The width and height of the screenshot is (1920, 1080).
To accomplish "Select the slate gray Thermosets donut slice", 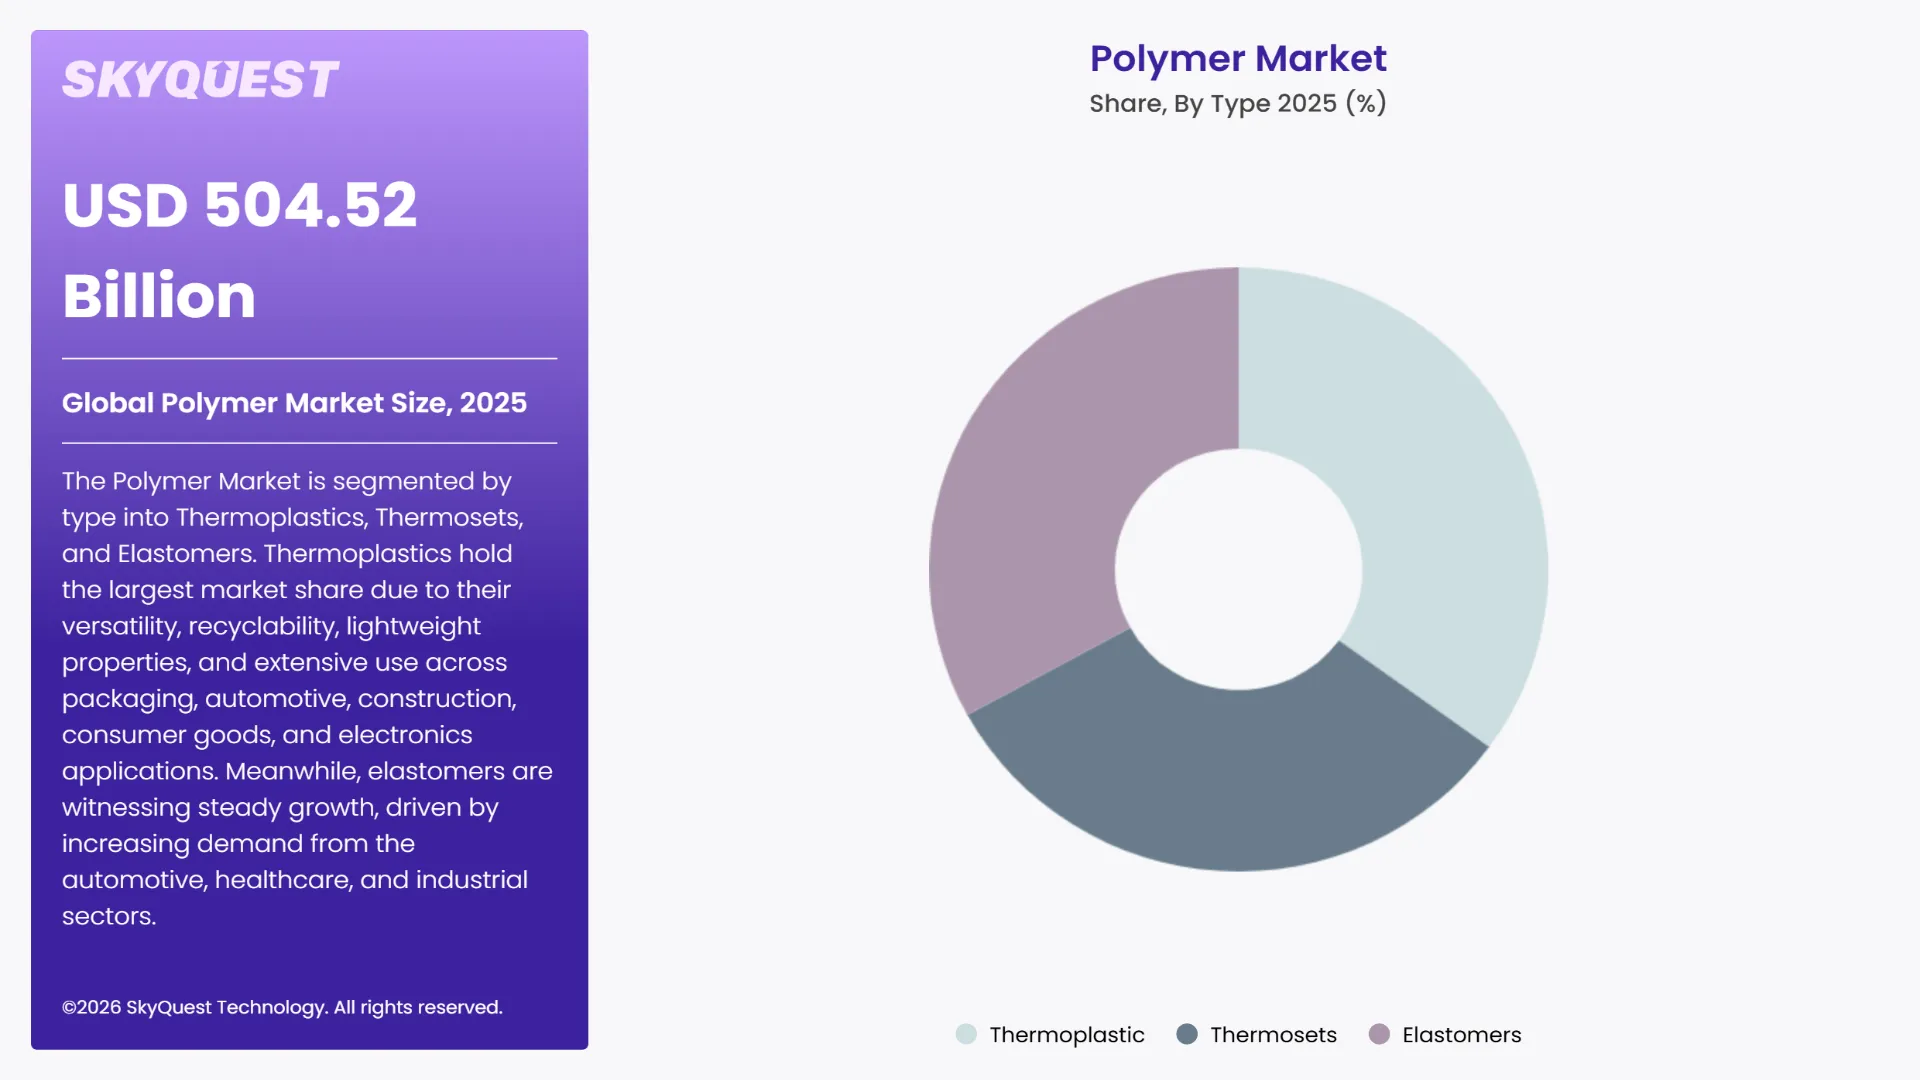I will coord(1230,780).
